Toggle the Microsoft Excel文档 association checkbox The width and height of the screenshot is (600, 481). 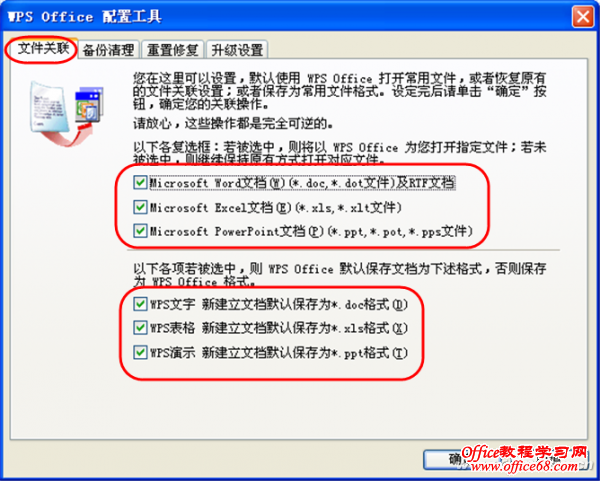coord(140,207)
